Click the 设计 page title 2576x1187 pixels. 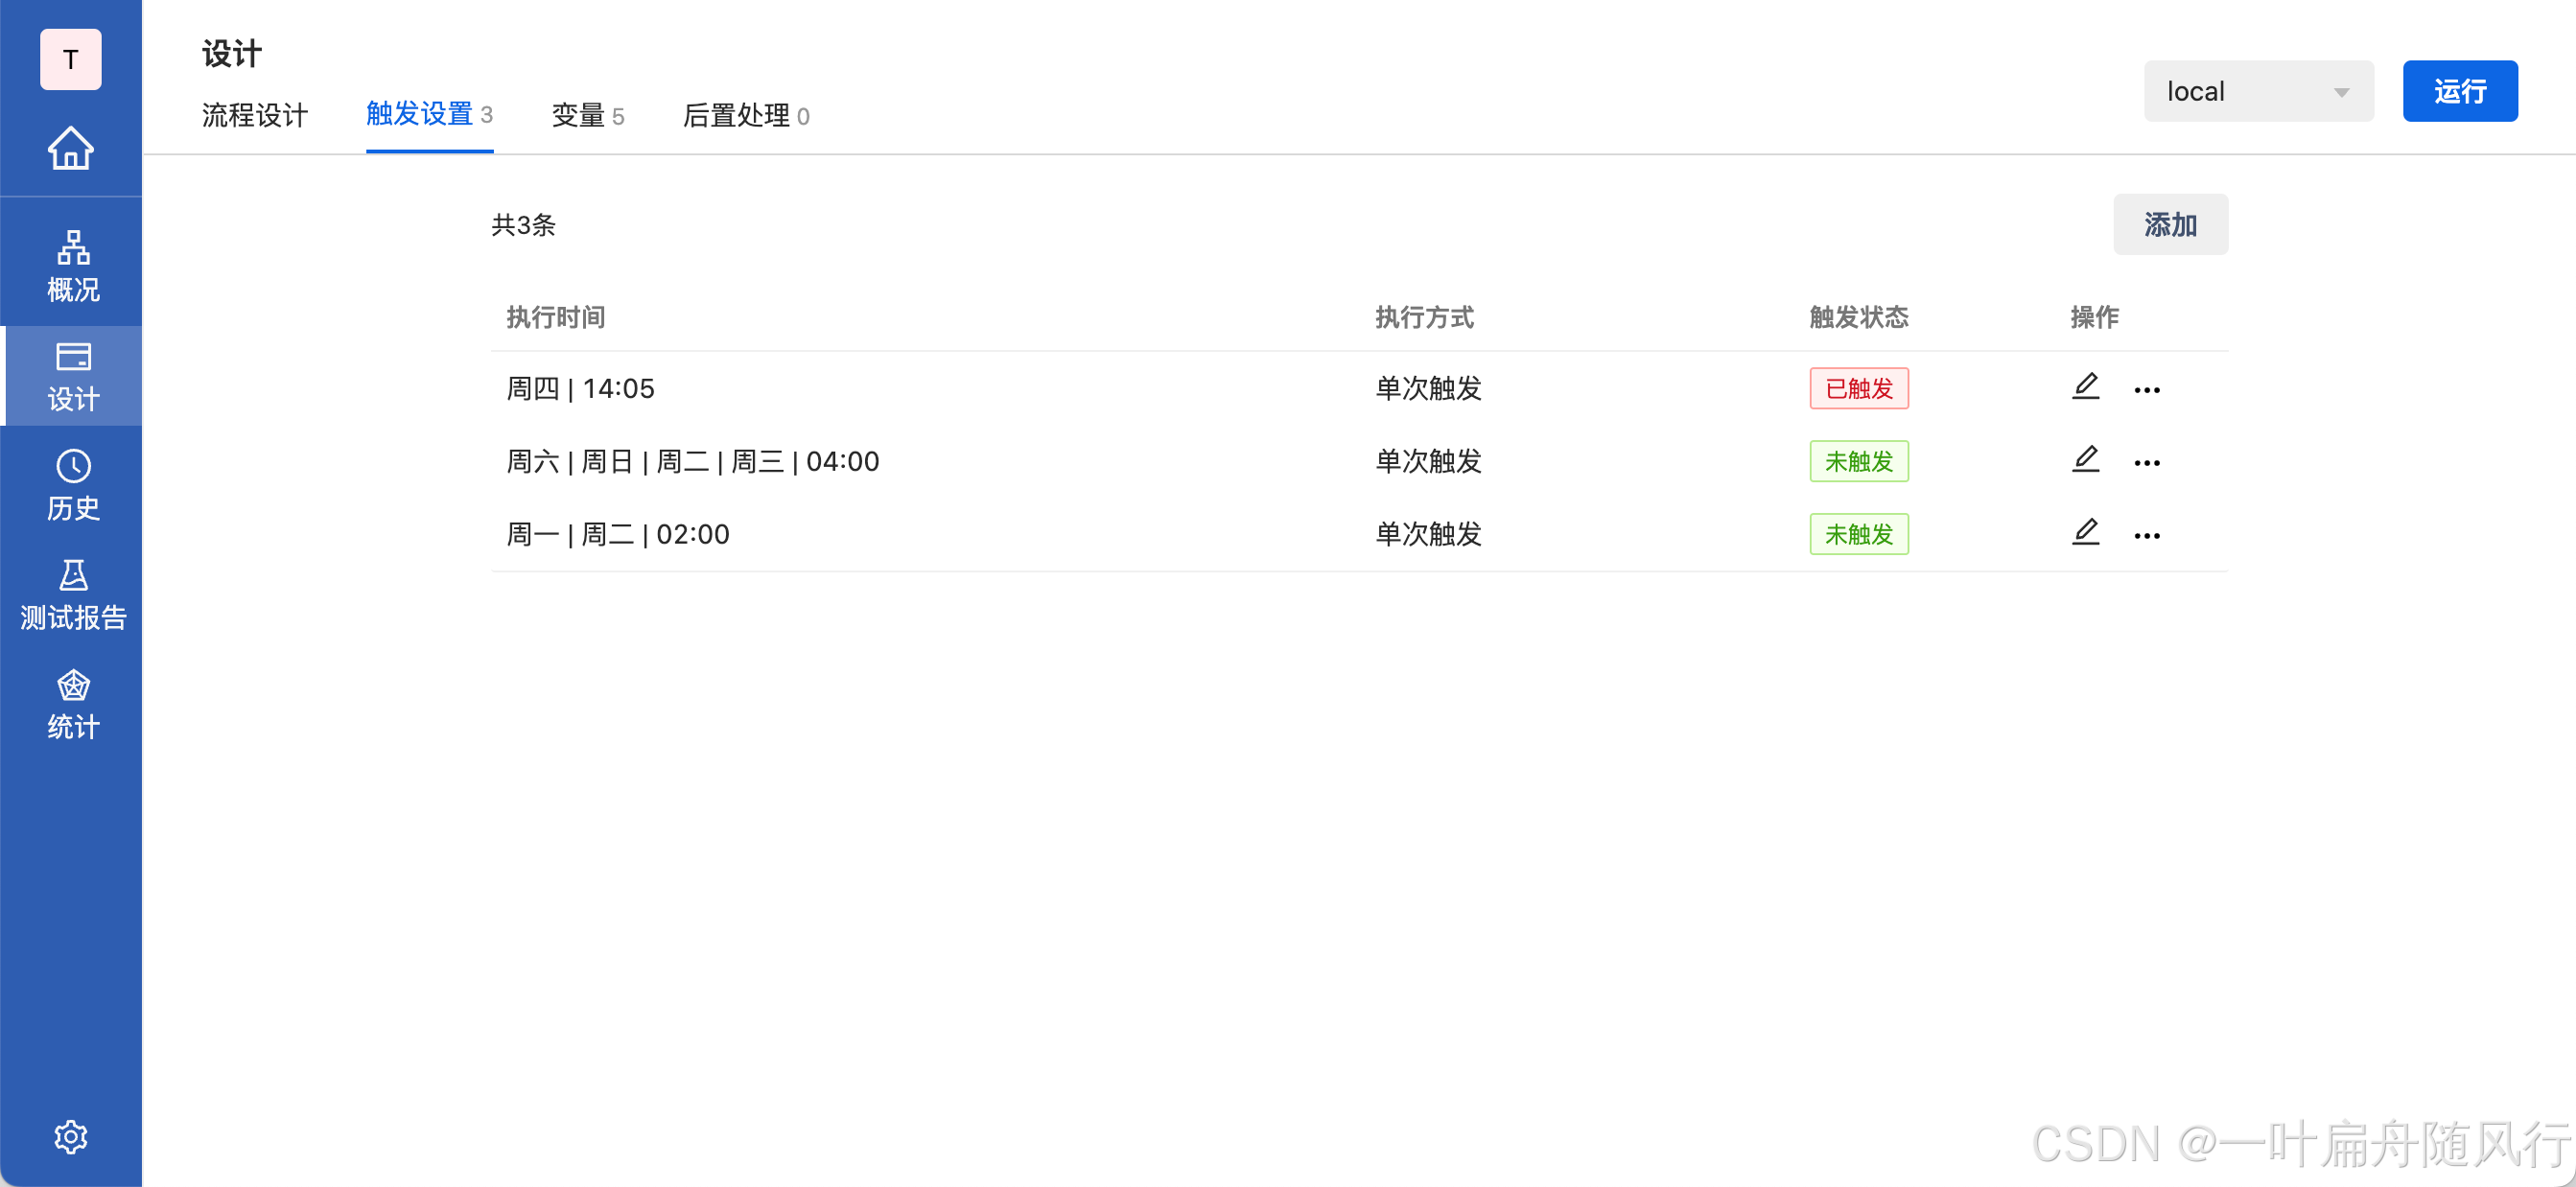tap(232, 54)
